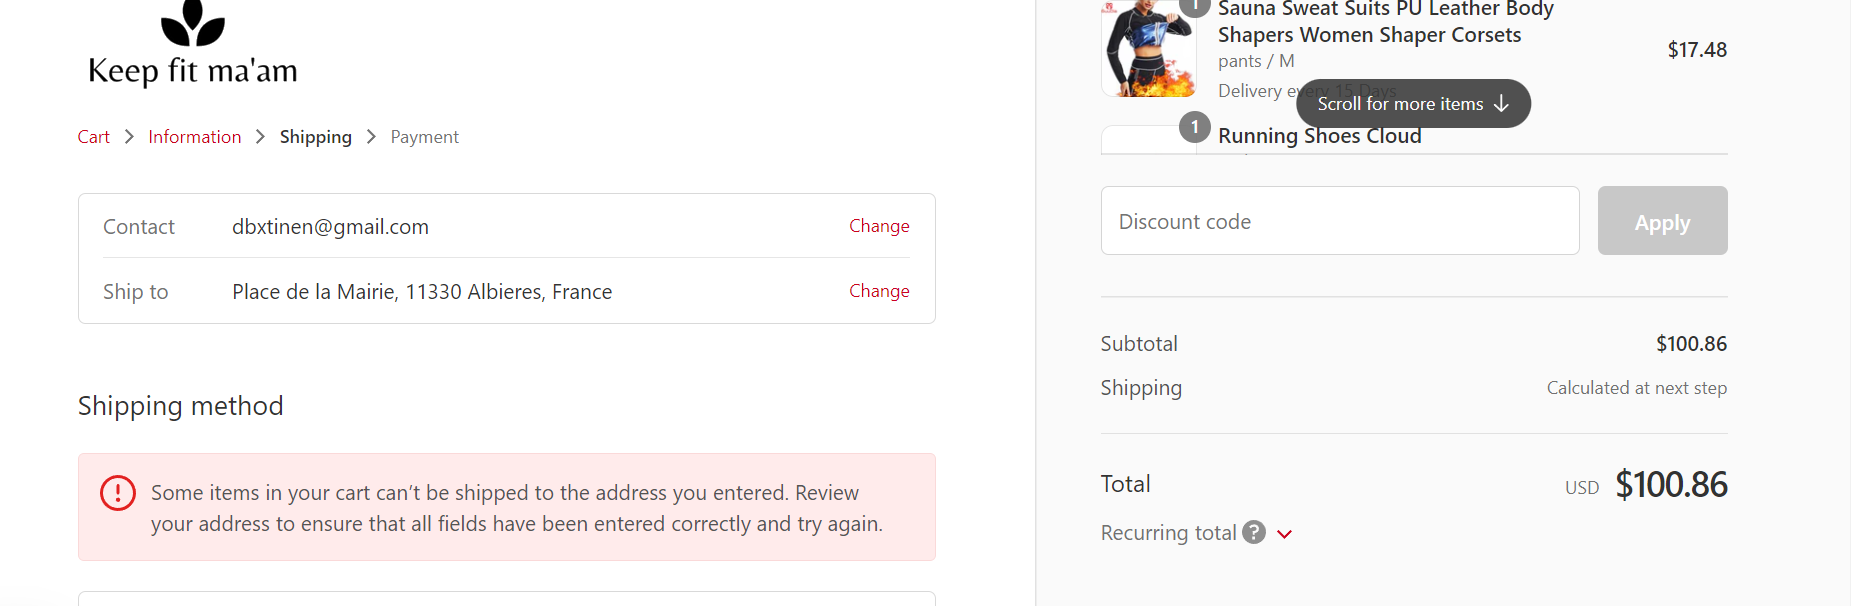Click the red error alert icon
The height and width of the screenshot is (606, 1851).
click(118, 493)
